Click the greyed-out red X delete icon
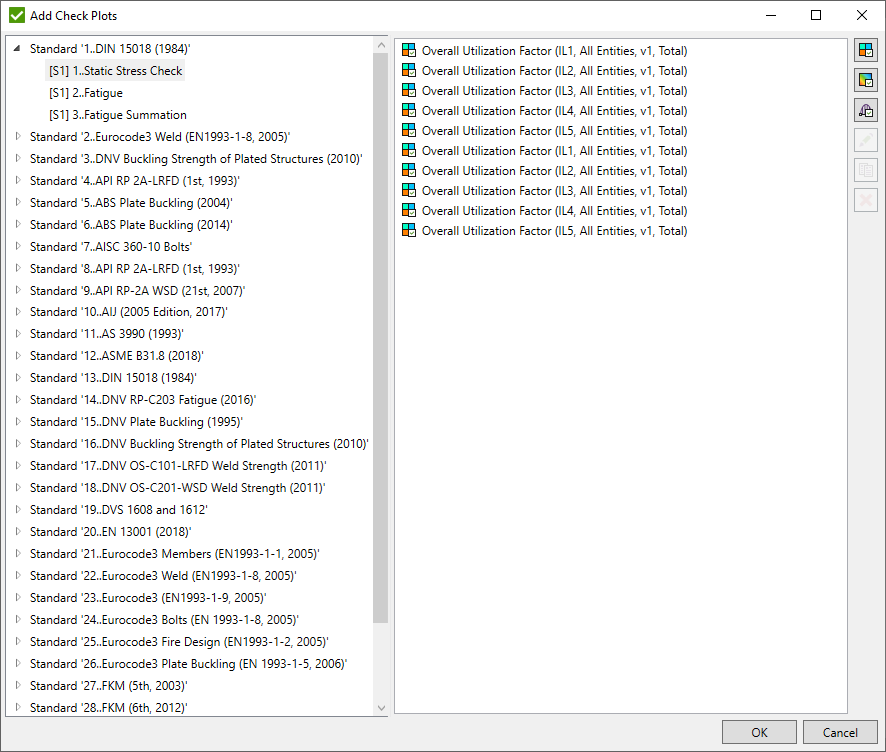Image resolution: width=886 pixels, height=752 pixels. [865, 200]
